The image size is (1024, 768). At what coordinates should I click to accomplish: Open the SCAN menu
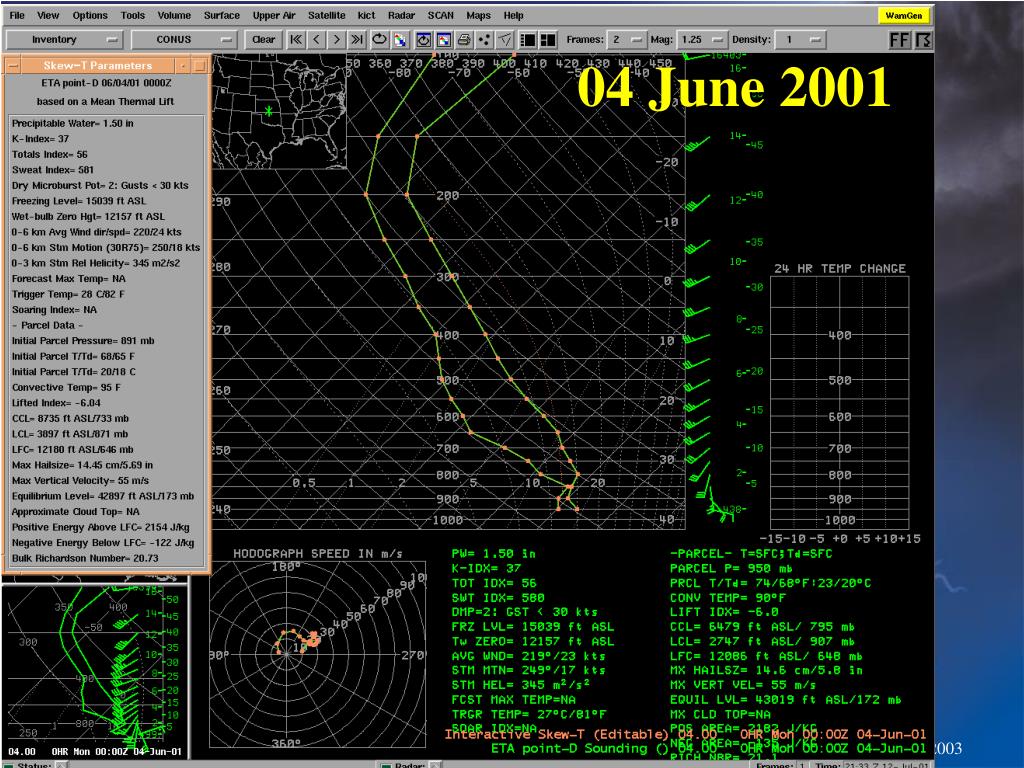point(441,15)
